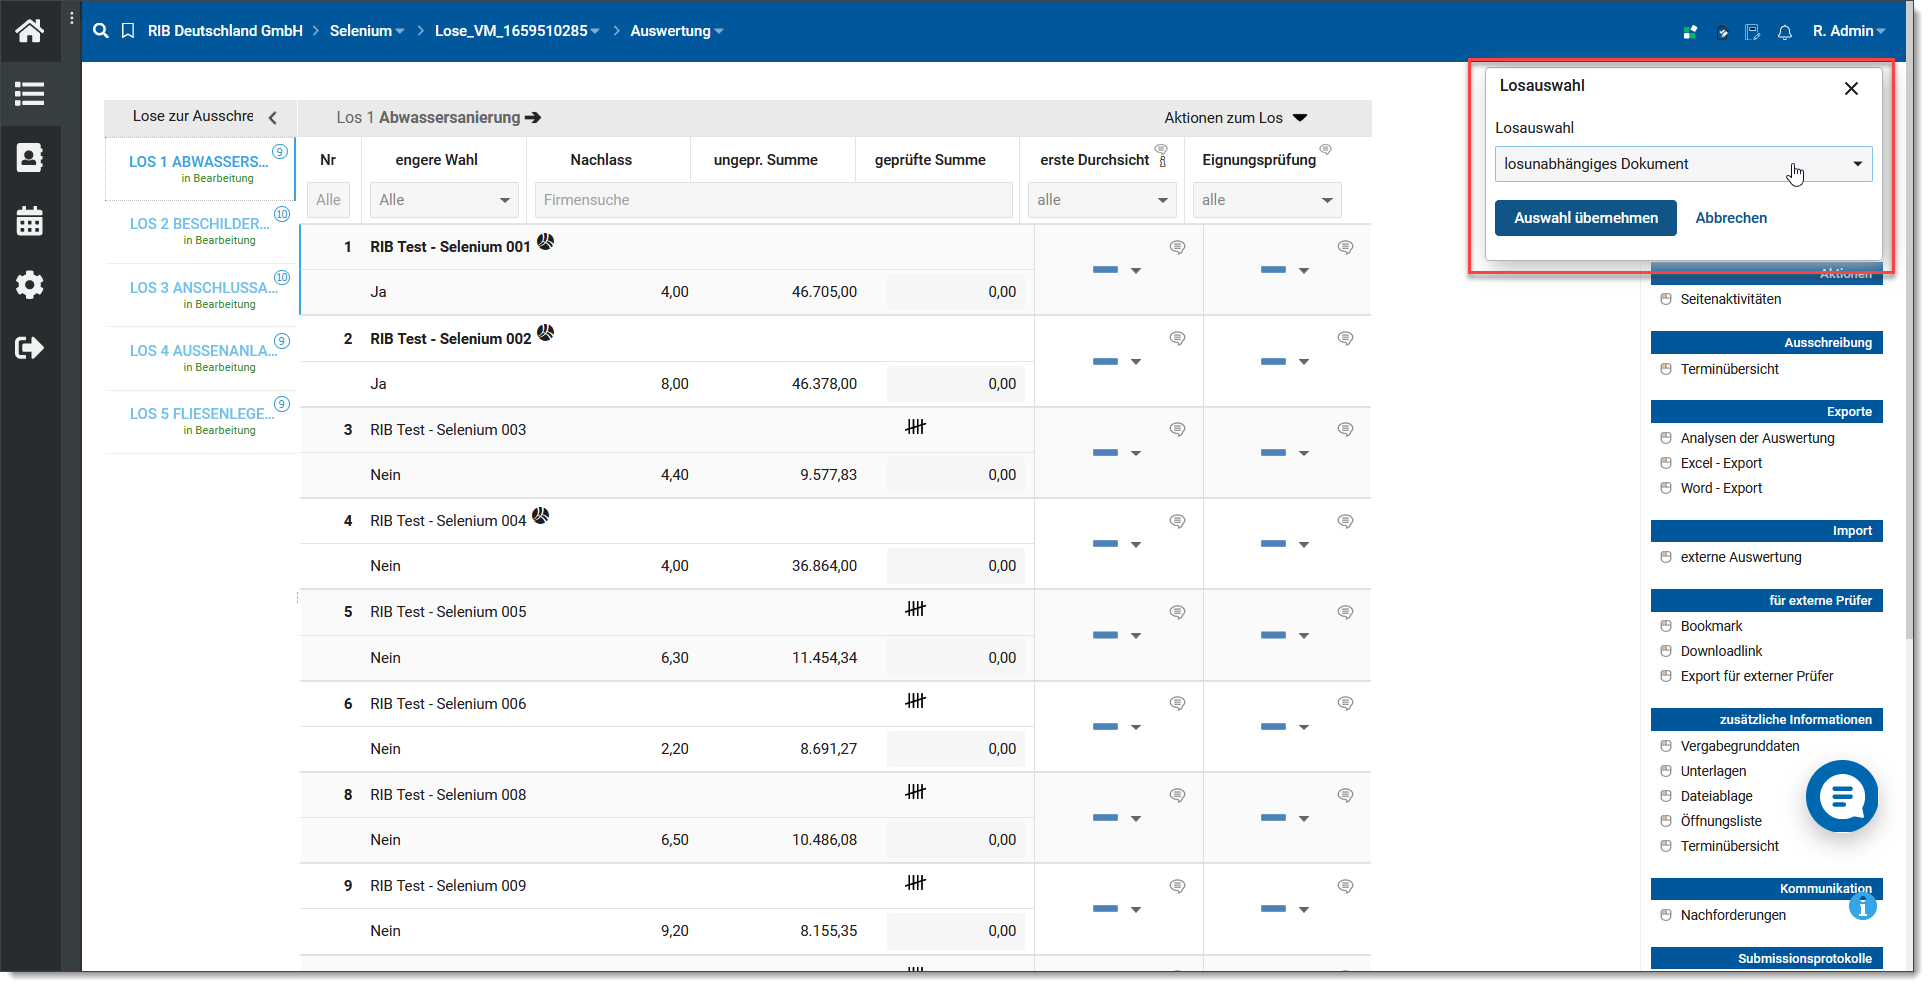Open the clipboard checklist icon in the header
Viewport: 1929px width, 987px height.
coord(1722,32)
